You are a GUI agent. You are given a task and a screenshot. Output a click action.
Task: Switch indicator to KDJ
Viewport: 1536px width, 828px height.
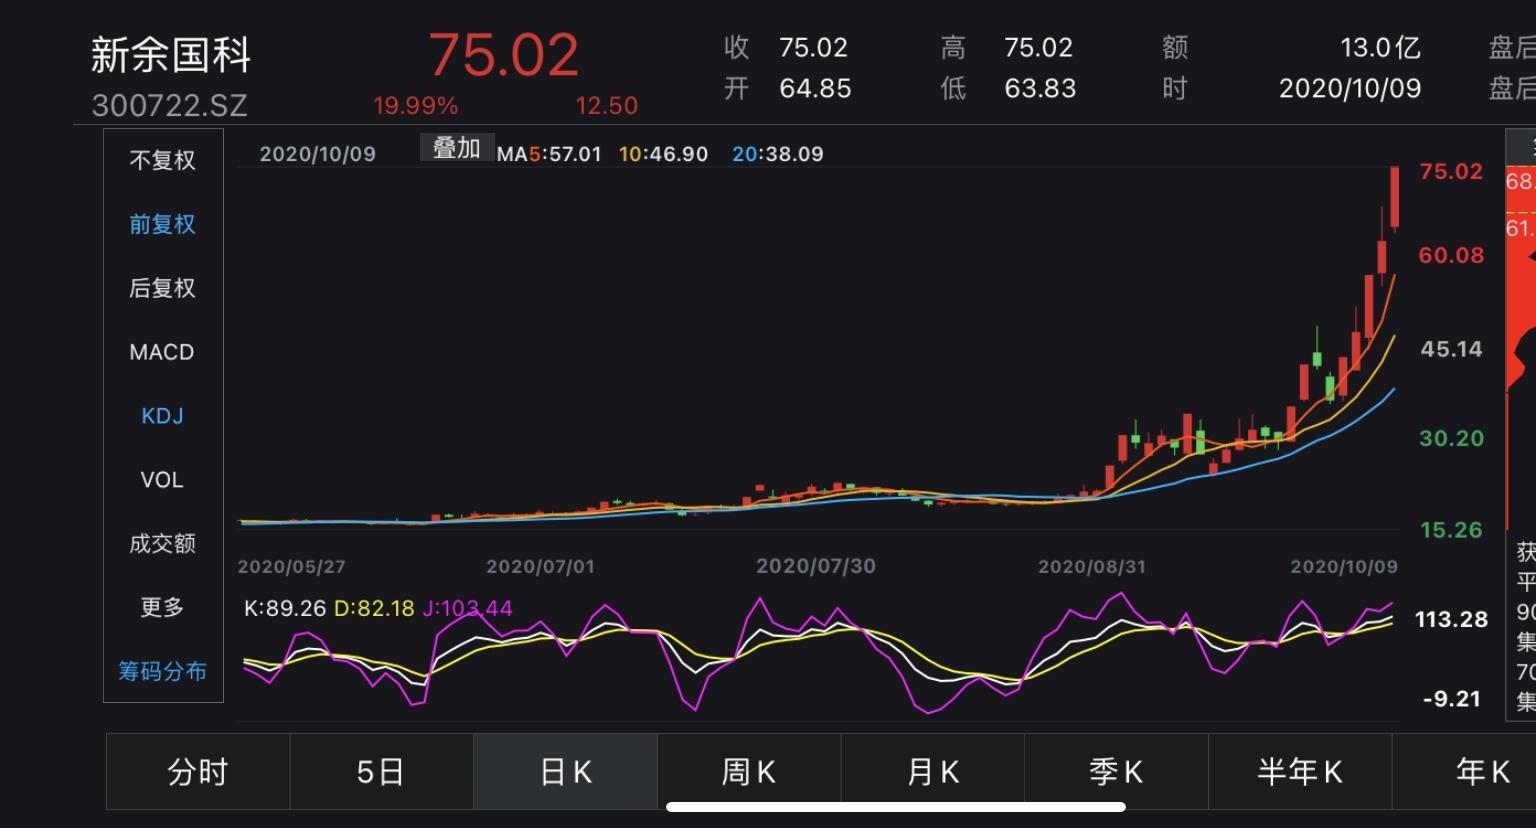click(x=162, y=416)
